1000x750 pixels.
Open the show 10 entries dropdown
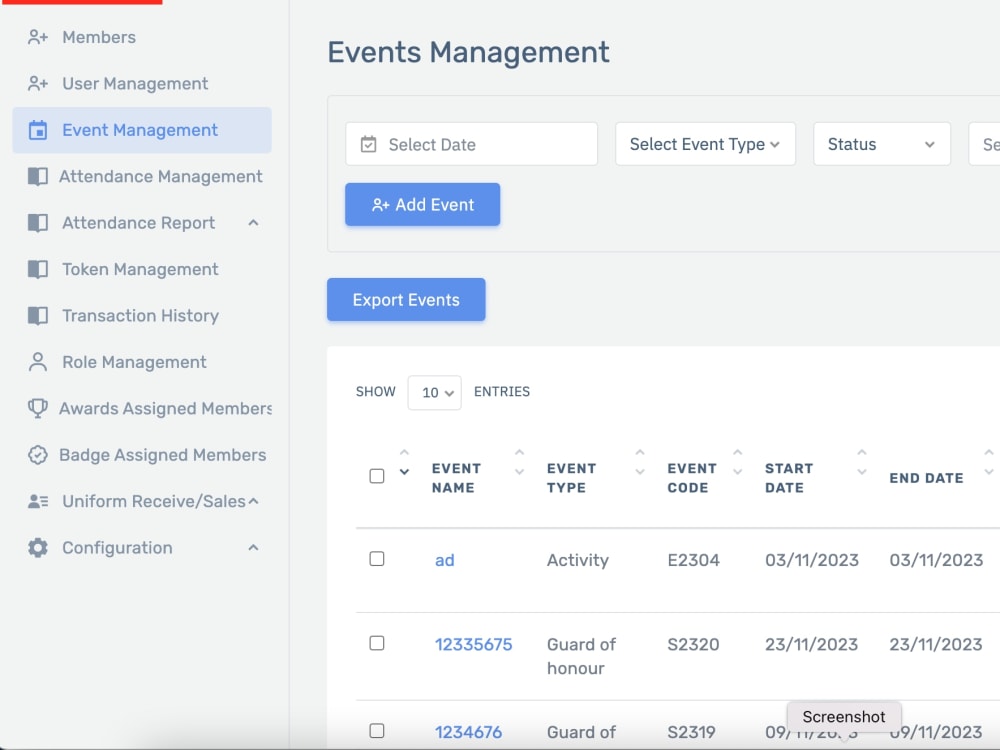tap(434, 392)
